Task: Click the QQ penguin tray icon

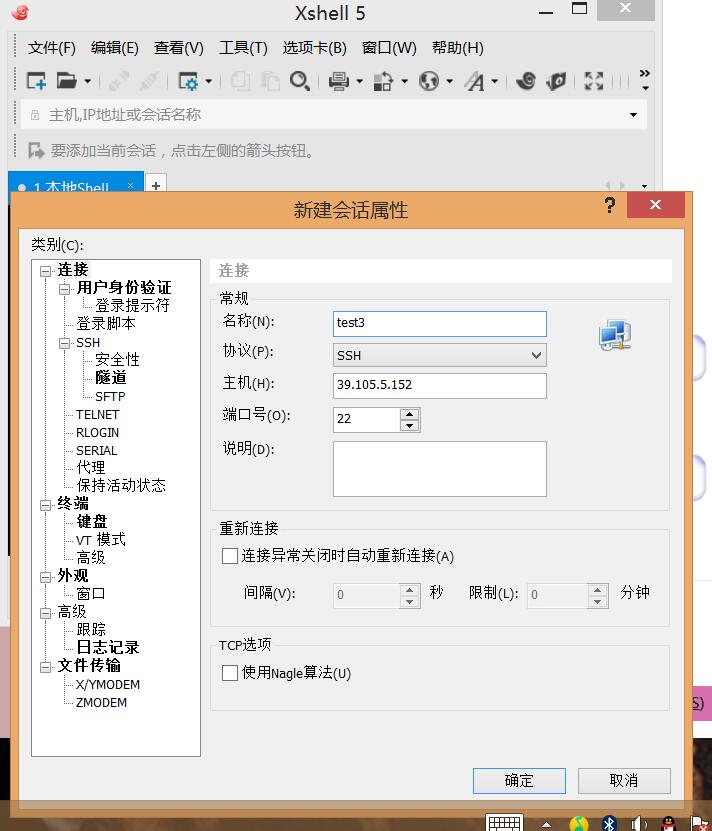Action: tap(669, 823)
